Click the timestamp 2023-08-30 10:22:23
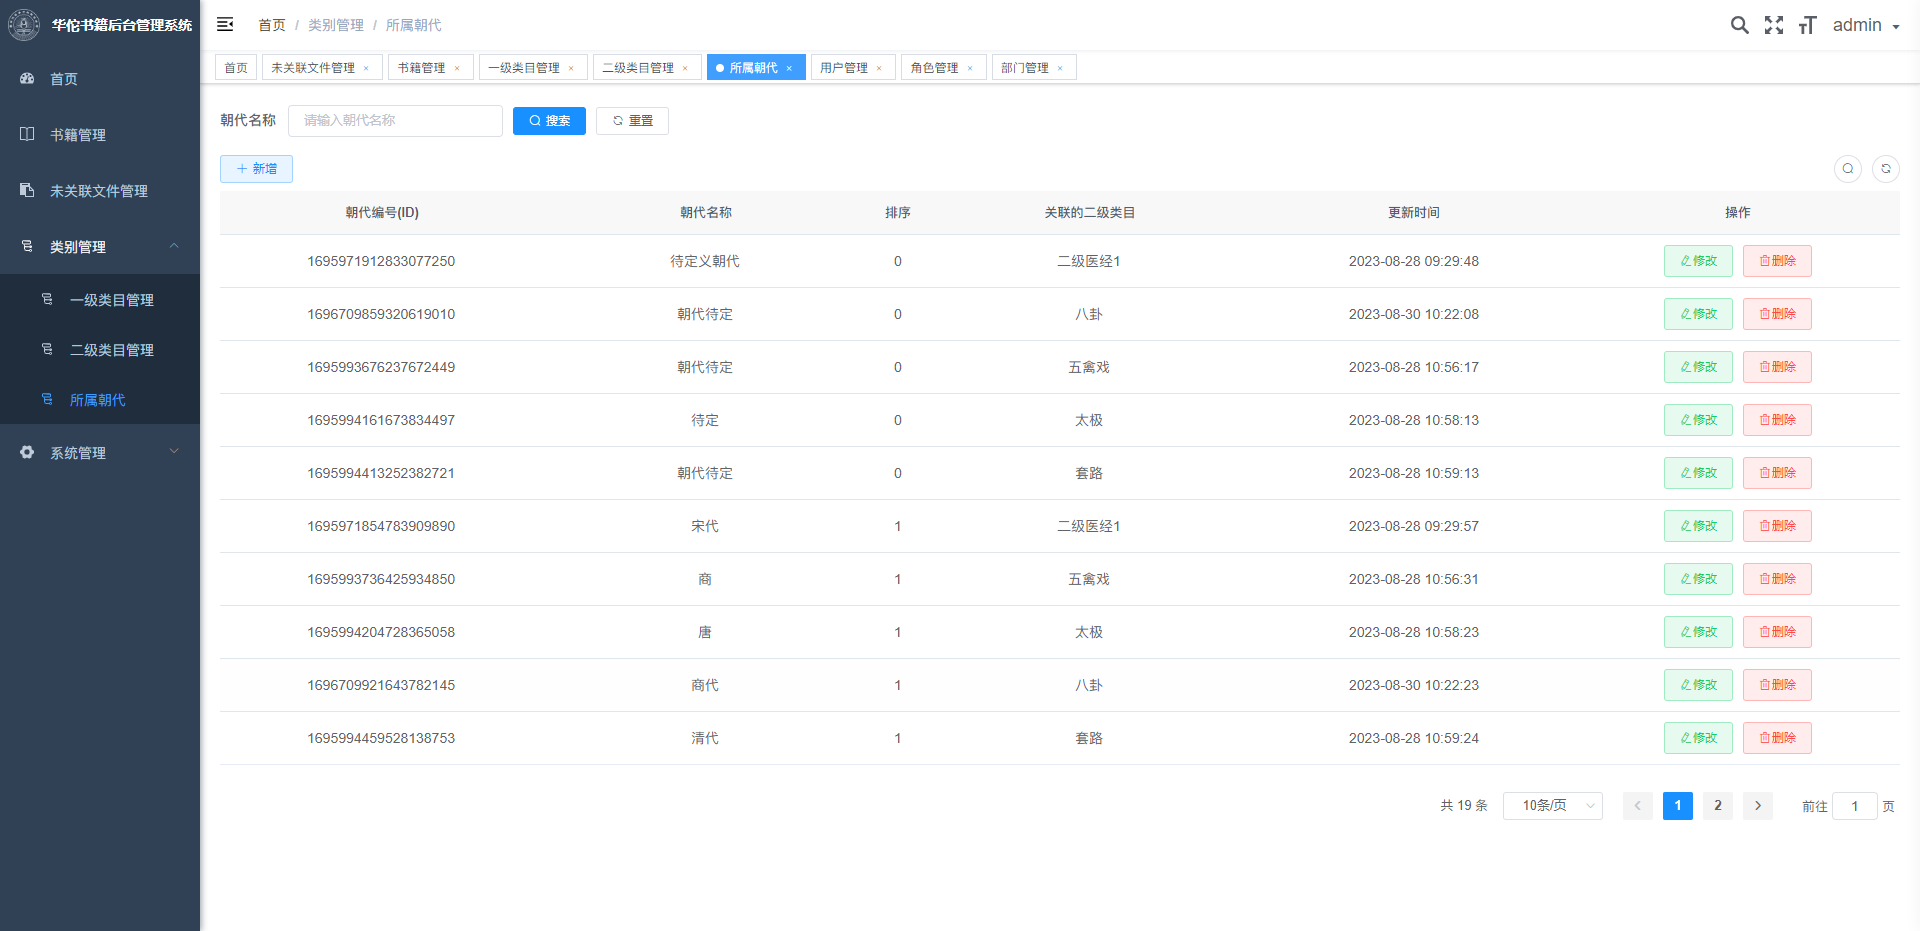 point(1414,685)
